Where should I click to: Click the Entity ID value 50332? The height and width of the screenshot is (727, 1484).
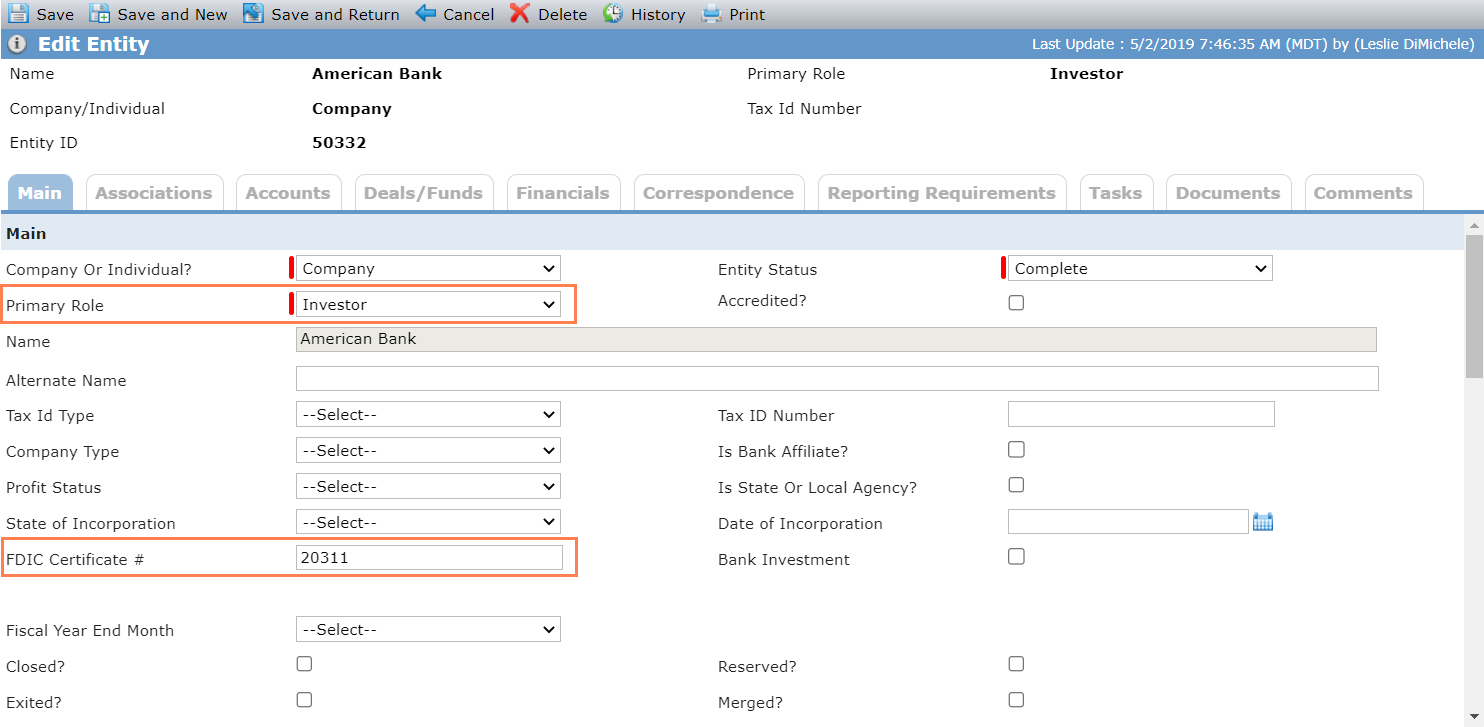pos(339,143)
